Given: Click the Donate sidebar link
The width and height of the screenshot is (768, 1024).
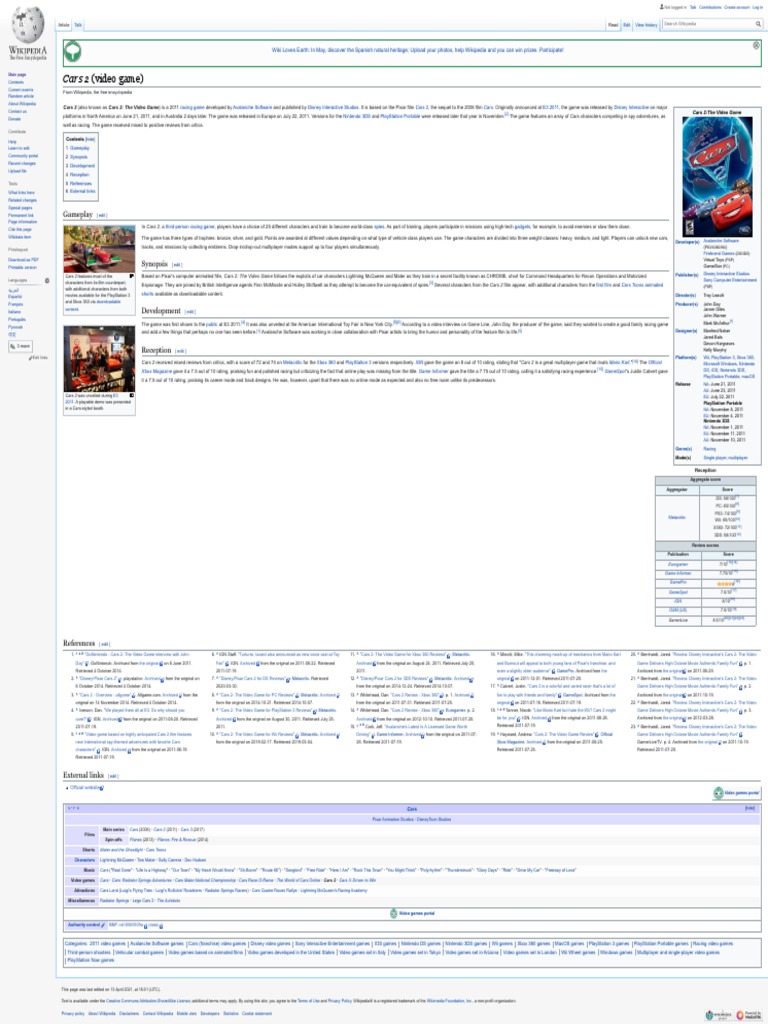Looking at the screenshot, I should pyautogui.click(x=14, y=119).
